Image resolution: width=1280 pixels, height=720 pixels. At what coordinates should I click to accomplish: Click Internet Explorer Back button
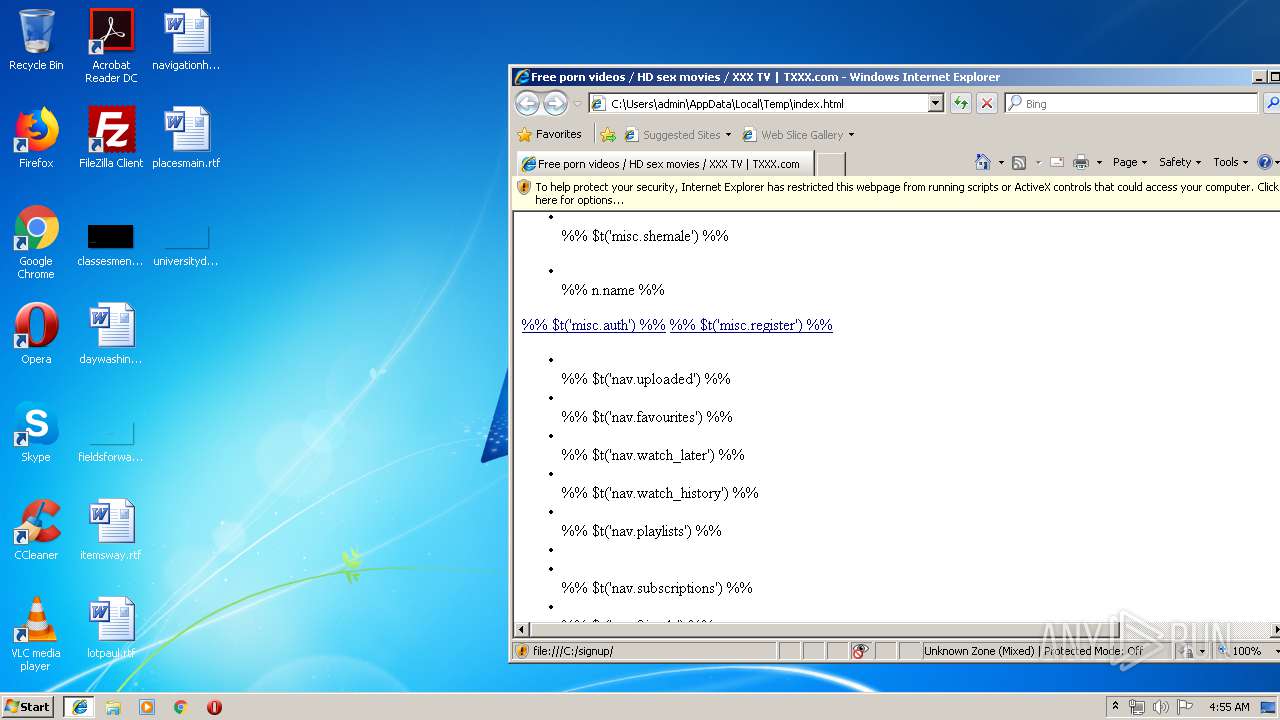click(x=527, y=103)
